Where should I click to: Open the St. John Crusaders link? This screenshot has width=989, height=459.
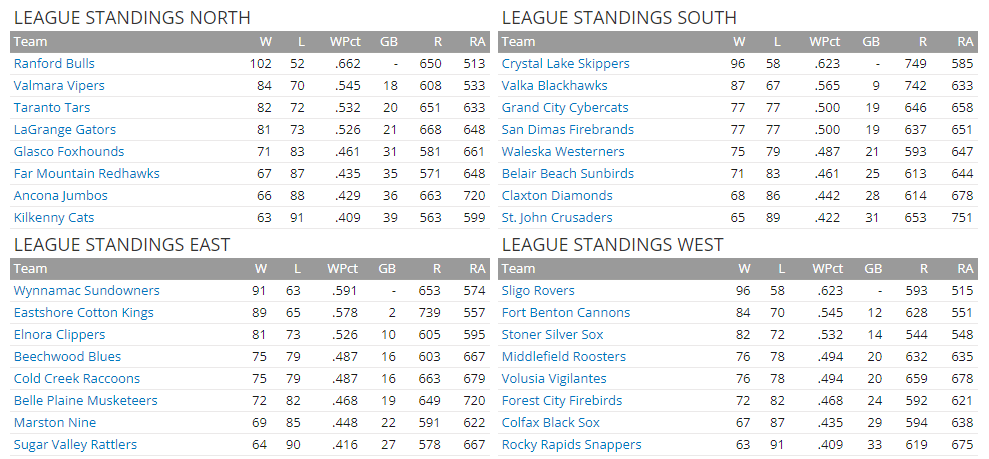tap(557, 218)
